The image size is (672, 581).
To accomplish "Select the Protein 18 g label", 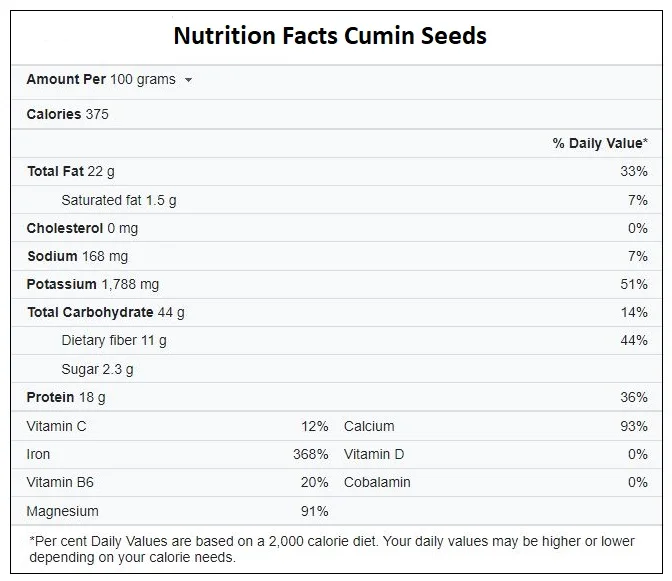I will (x=66, y=397).
